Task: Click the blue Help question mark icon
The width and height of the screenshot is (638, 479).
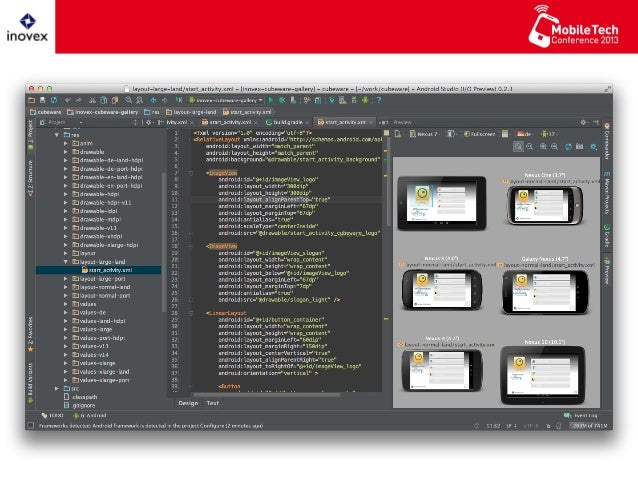Action: pyautogui.click(x=379, y=100)
